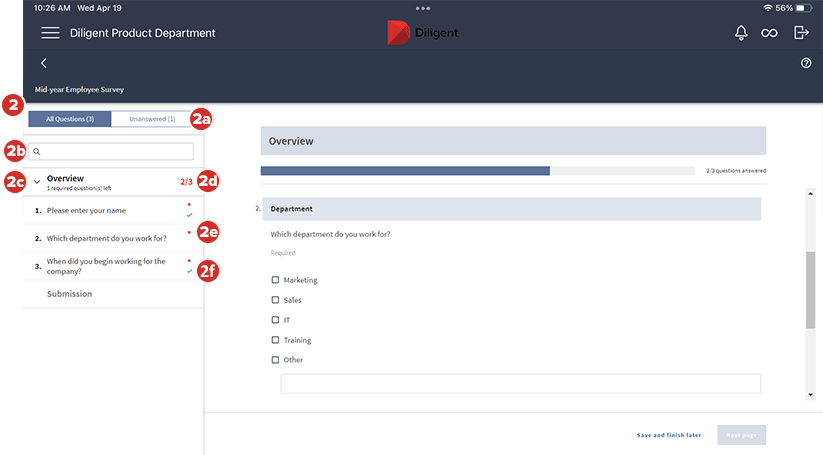823x455 pixels.
Task: Check the Marketing checkbox
Action: coord(276,280)
